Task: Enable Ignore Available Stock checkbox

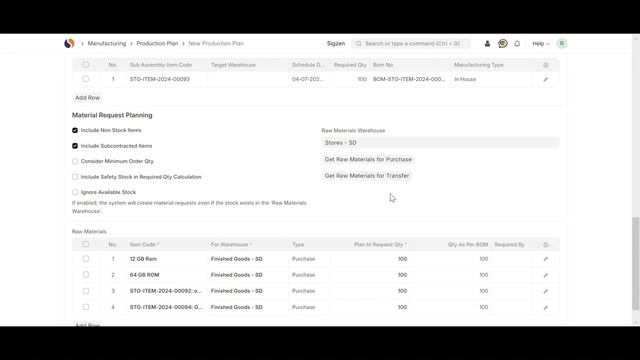Action: pyautogui.click(x=75, y=192)
